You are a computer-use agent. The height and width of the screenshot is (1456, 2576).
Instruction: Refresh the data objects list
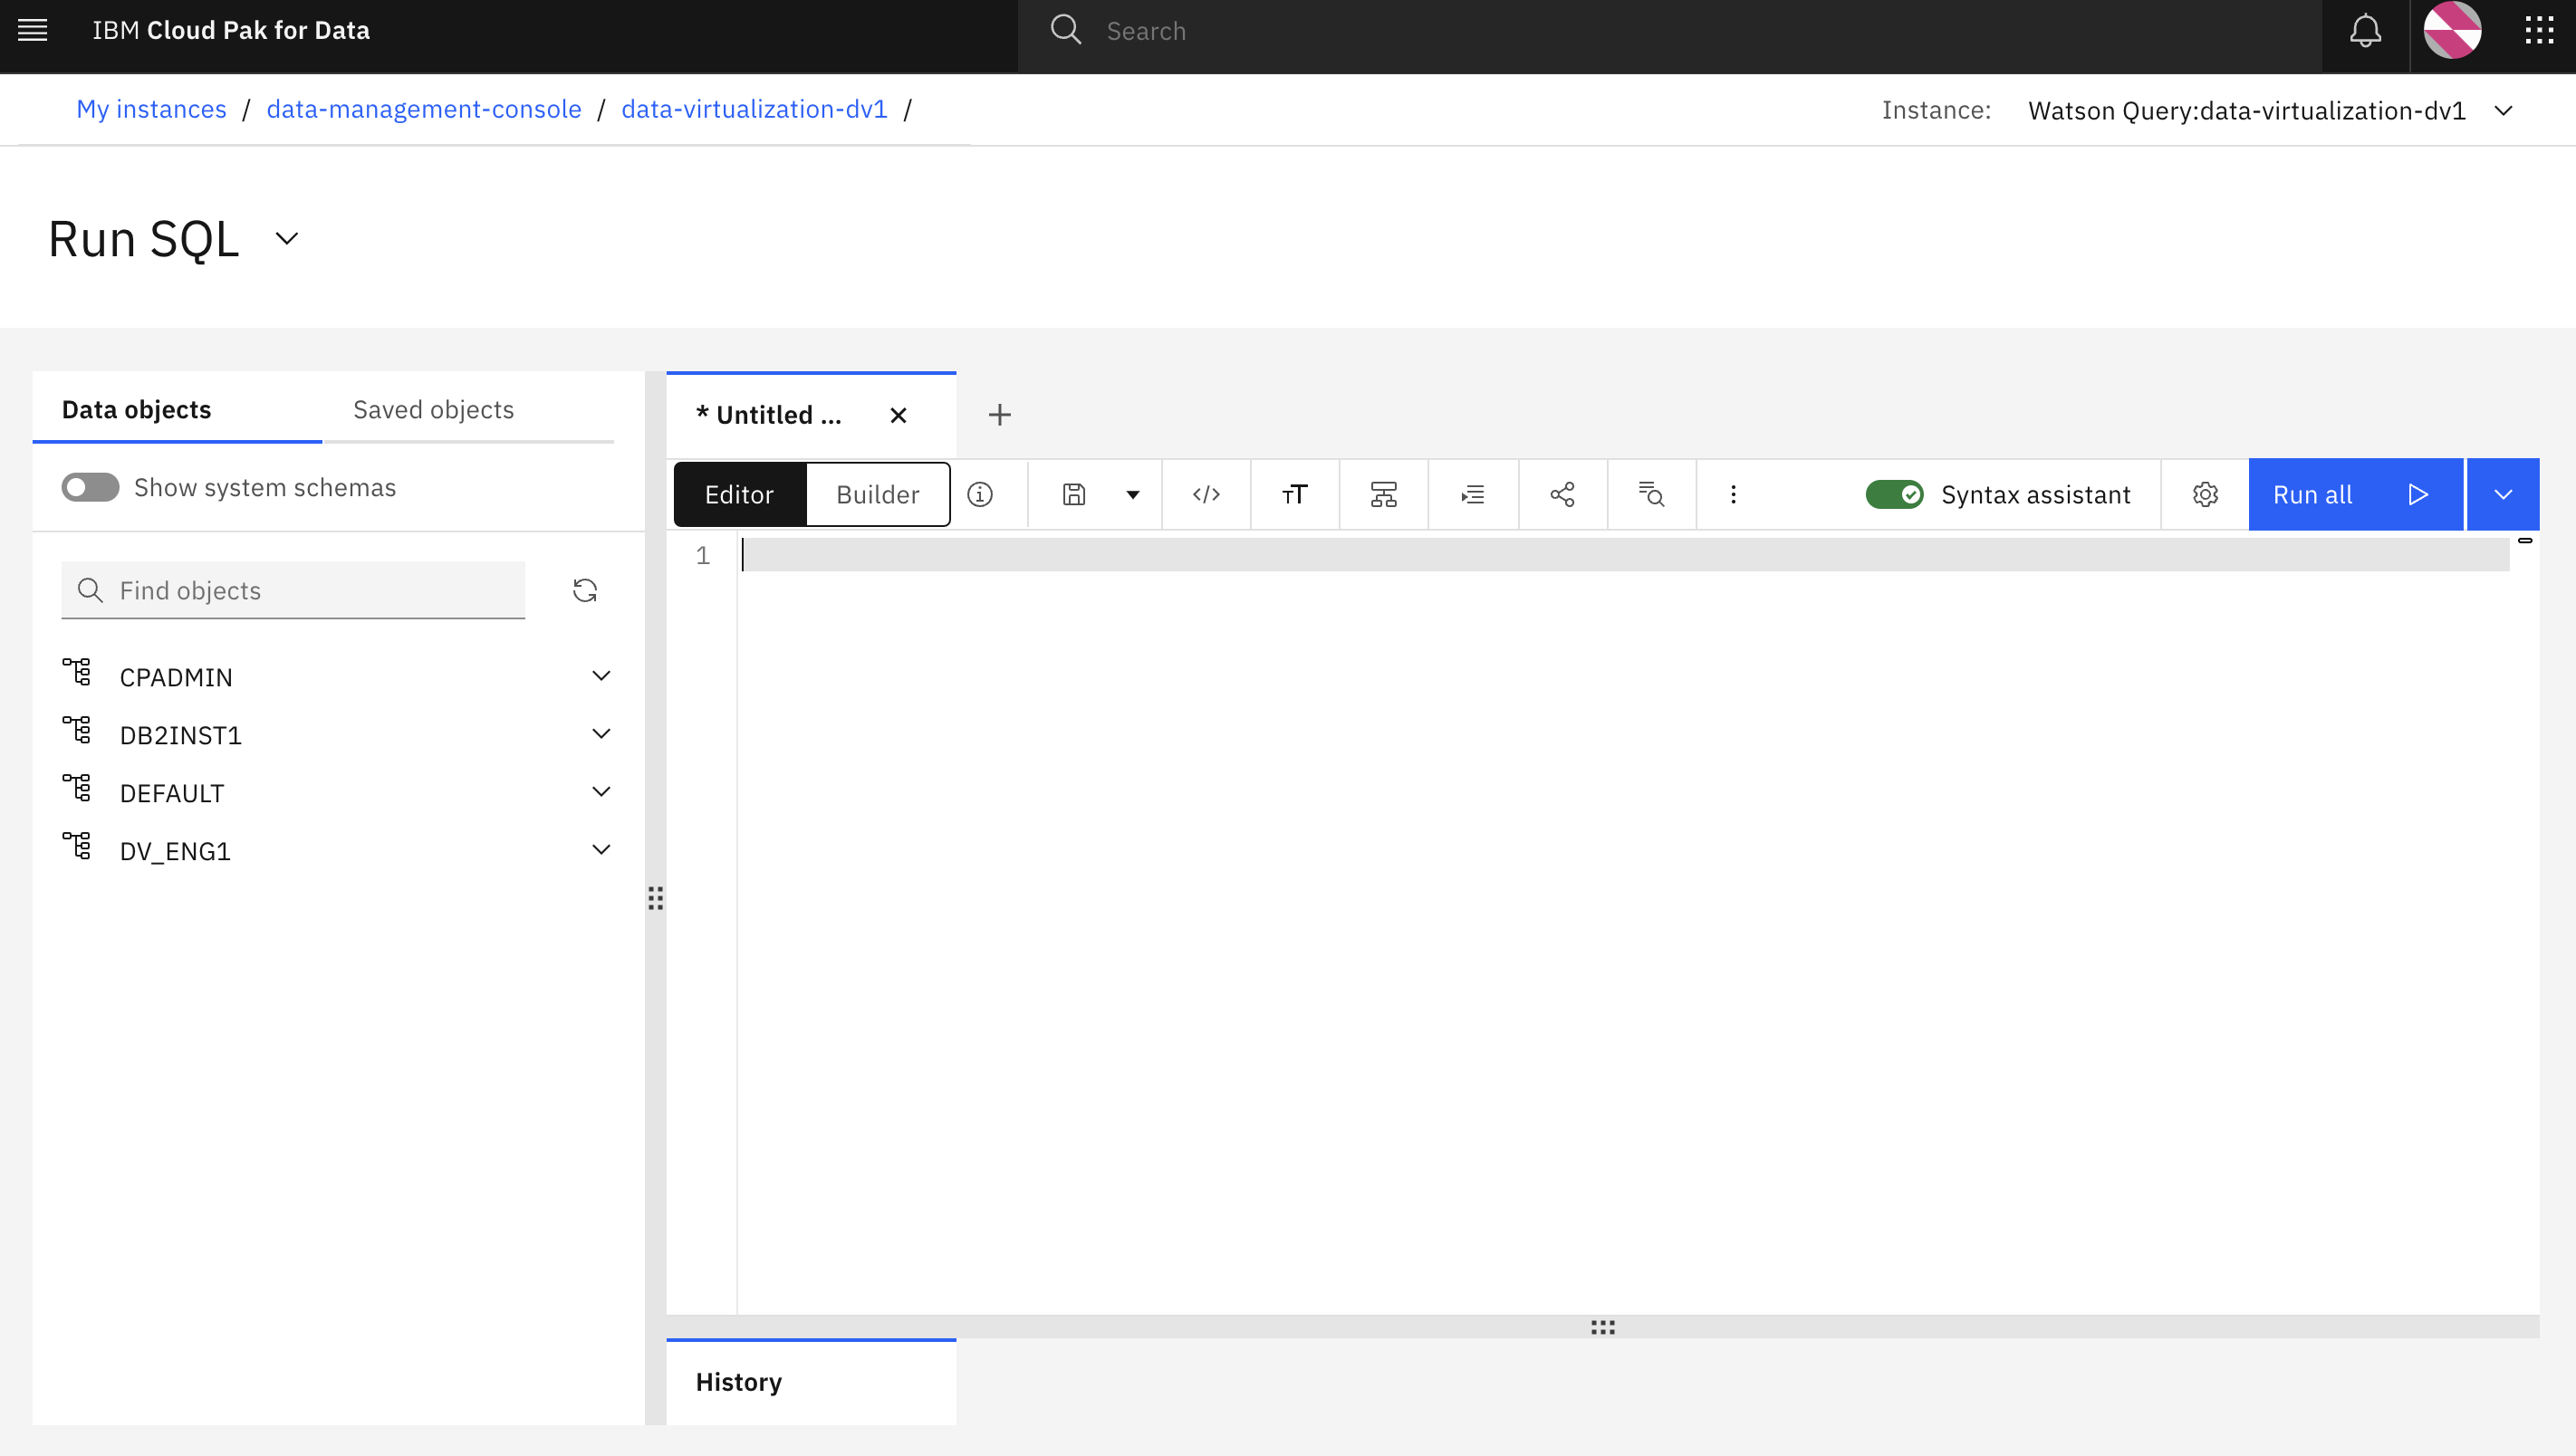click(x=585, y=590)
